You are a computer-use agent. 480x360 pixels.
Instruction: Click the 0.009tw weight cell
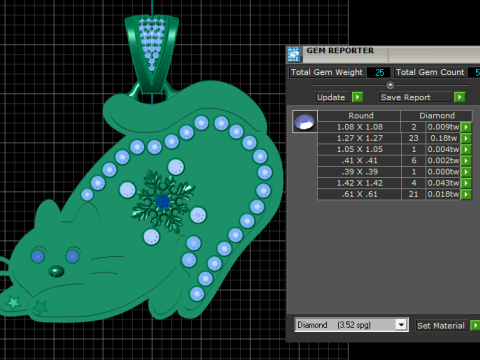(x=443, y=127)
